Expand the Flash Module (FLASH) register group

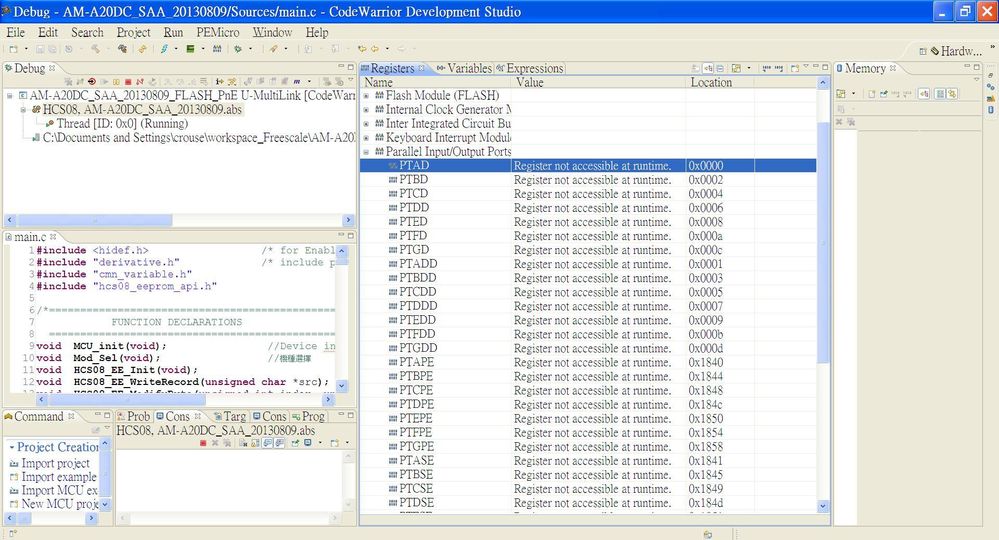click(x=366, y=96)
